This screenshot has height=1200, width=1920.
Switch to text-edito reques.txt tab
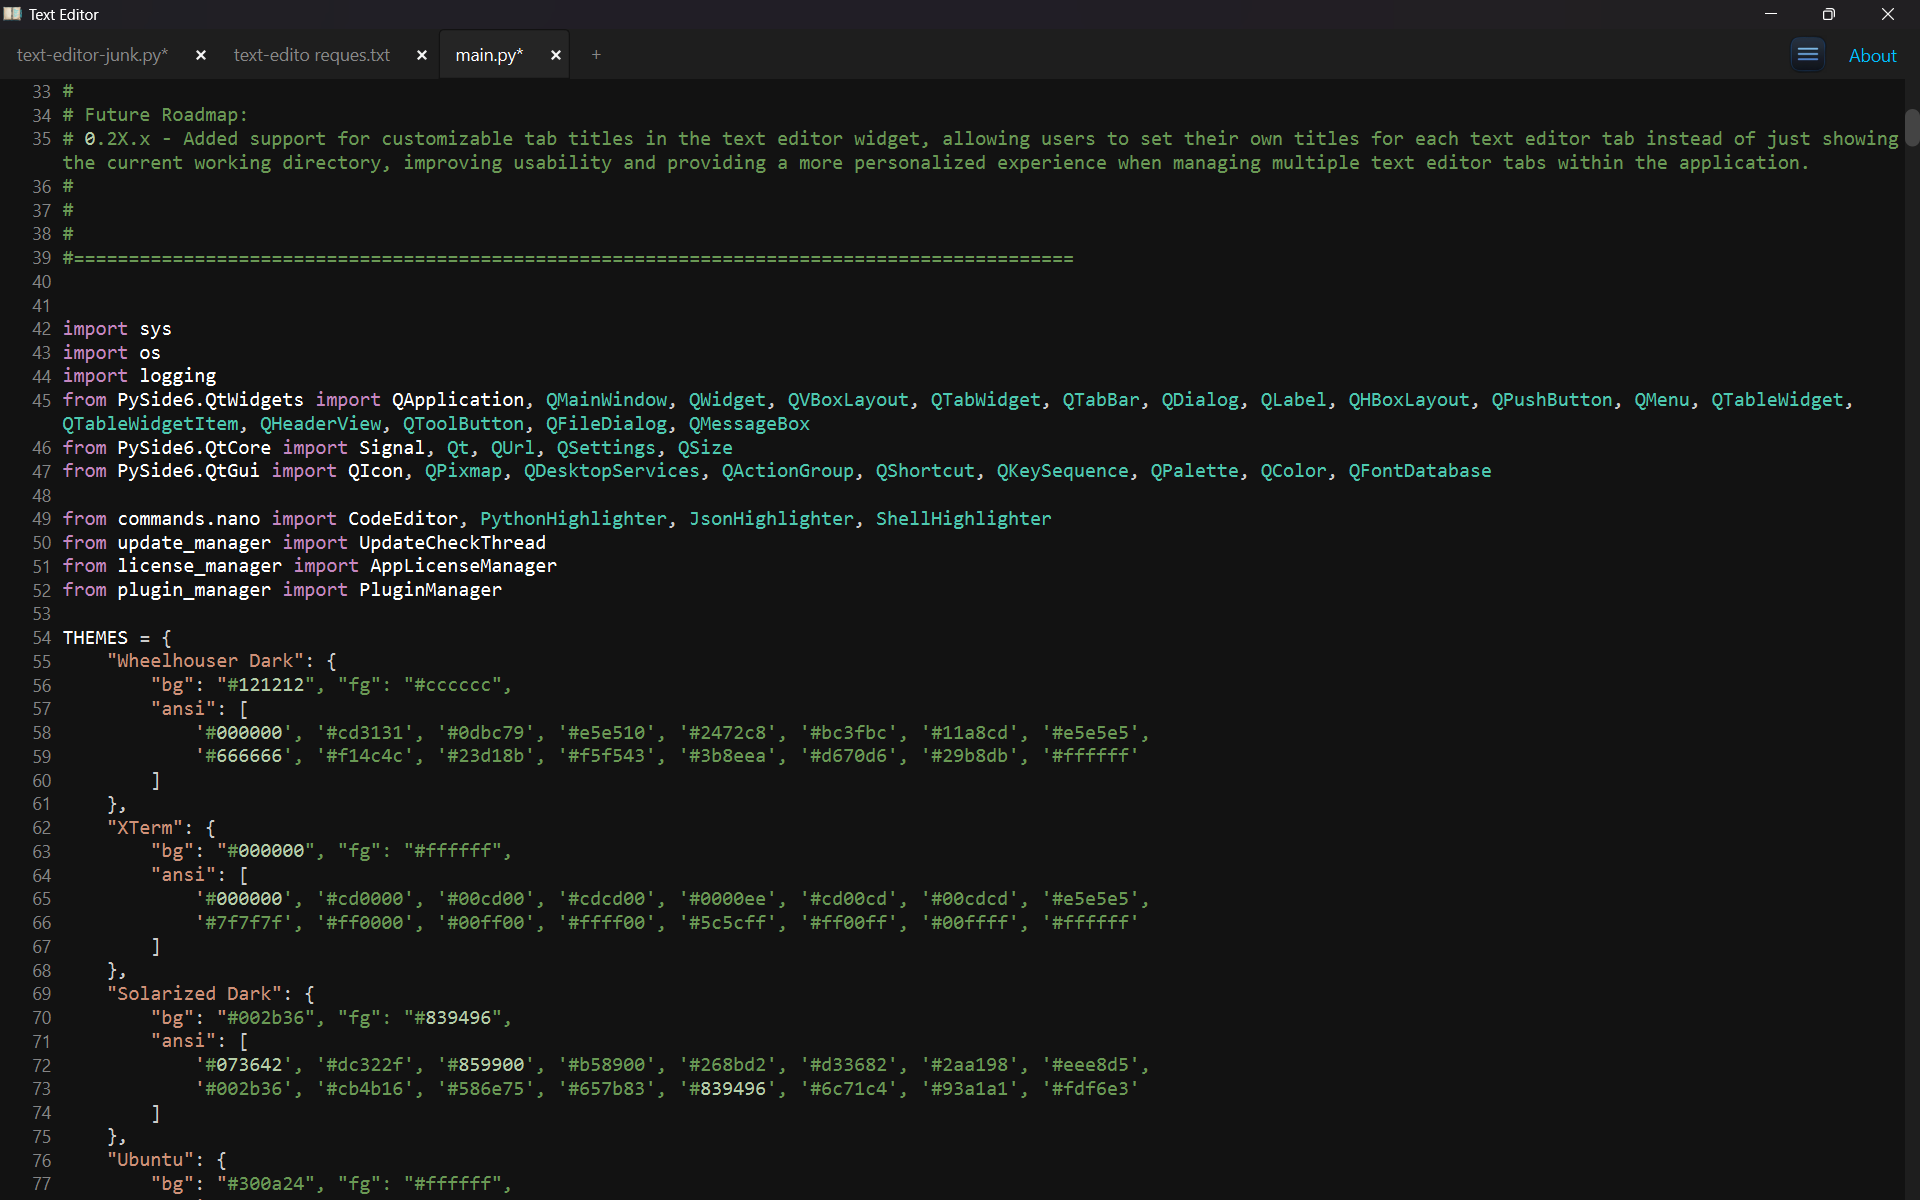coord(312,55)
